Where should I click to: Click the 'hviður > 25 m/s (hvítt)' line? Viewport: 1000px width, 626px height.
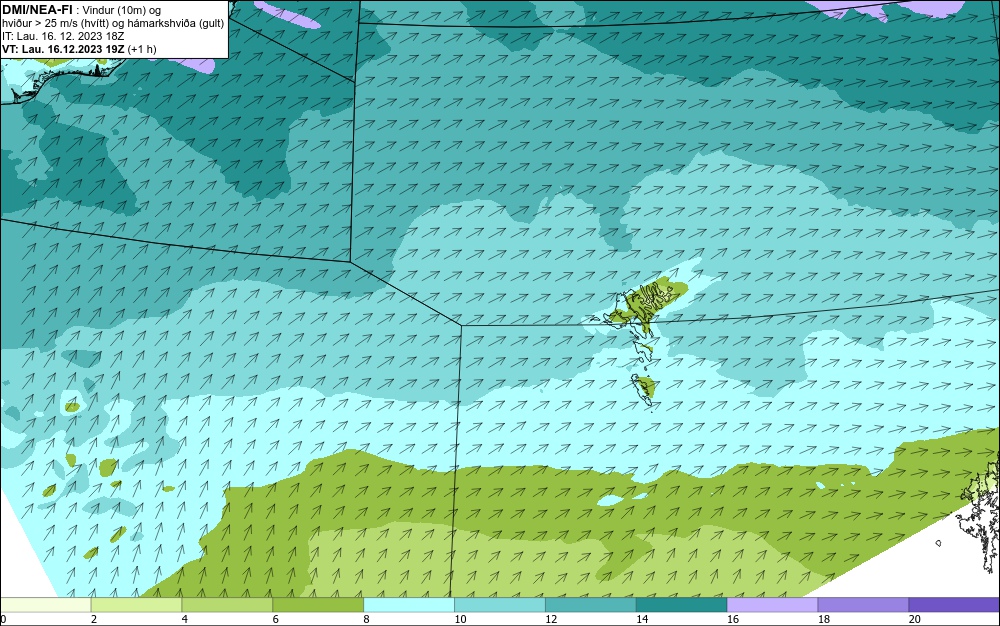pyautogui.click(x=55, y=23)
